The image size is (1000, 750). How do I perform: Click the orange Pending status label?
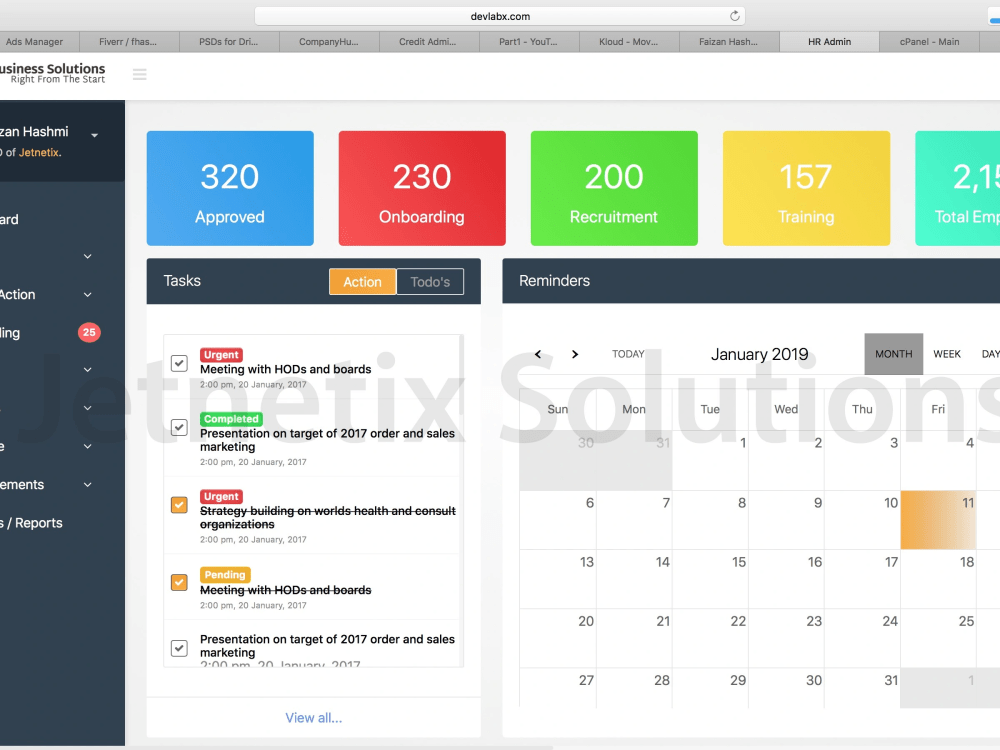224,575
